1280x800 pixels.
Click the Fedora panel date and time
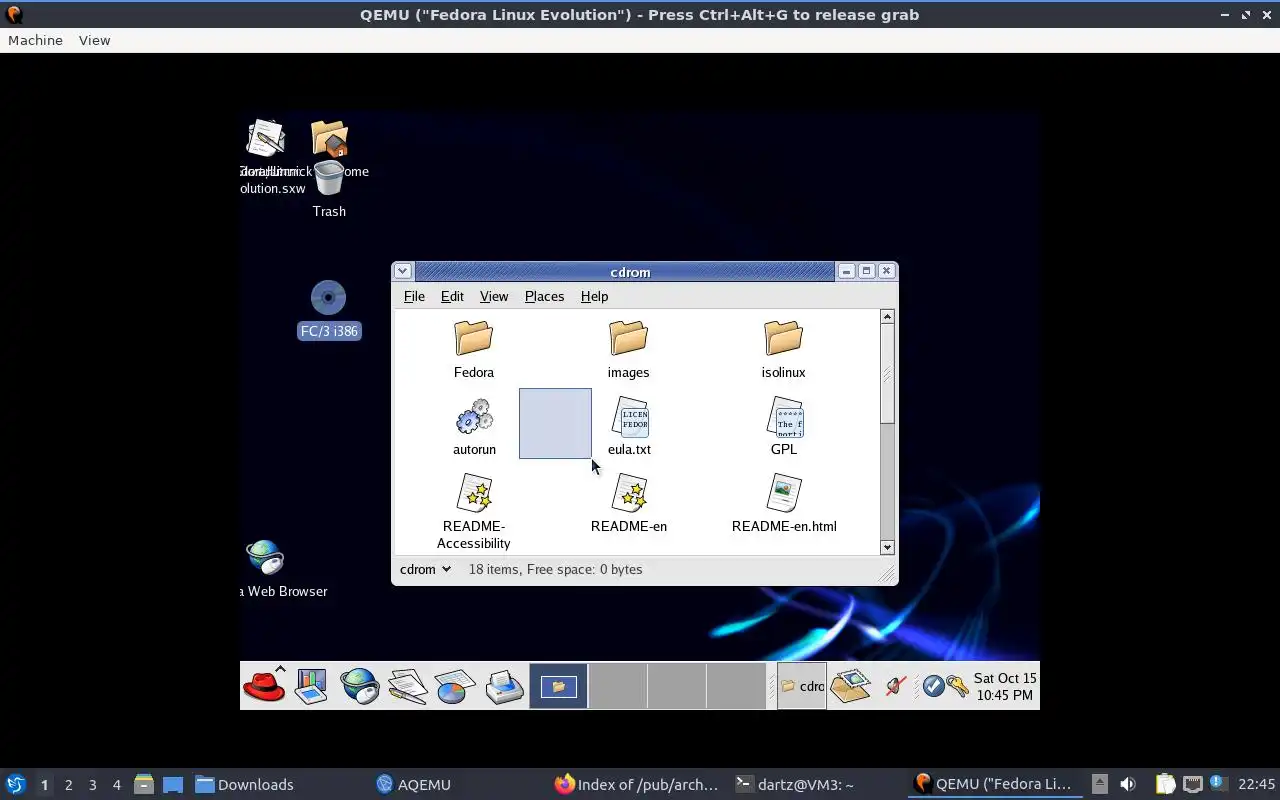(1005, 686)
